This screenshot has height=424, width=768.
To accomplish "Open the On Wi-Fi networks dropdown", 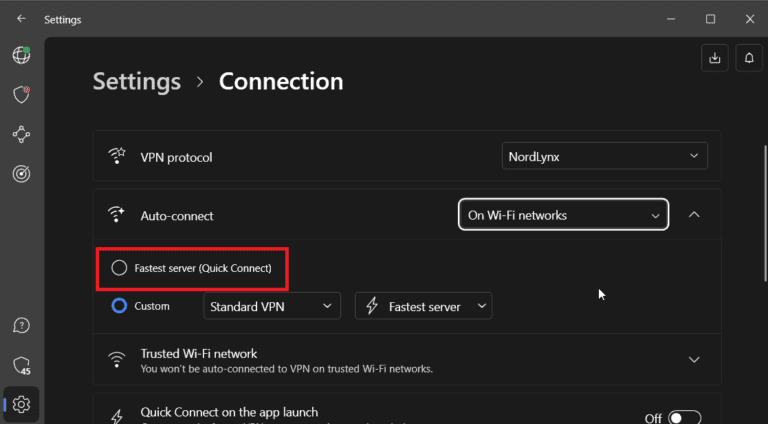I will pyautogui.click(x=563, y=215).
